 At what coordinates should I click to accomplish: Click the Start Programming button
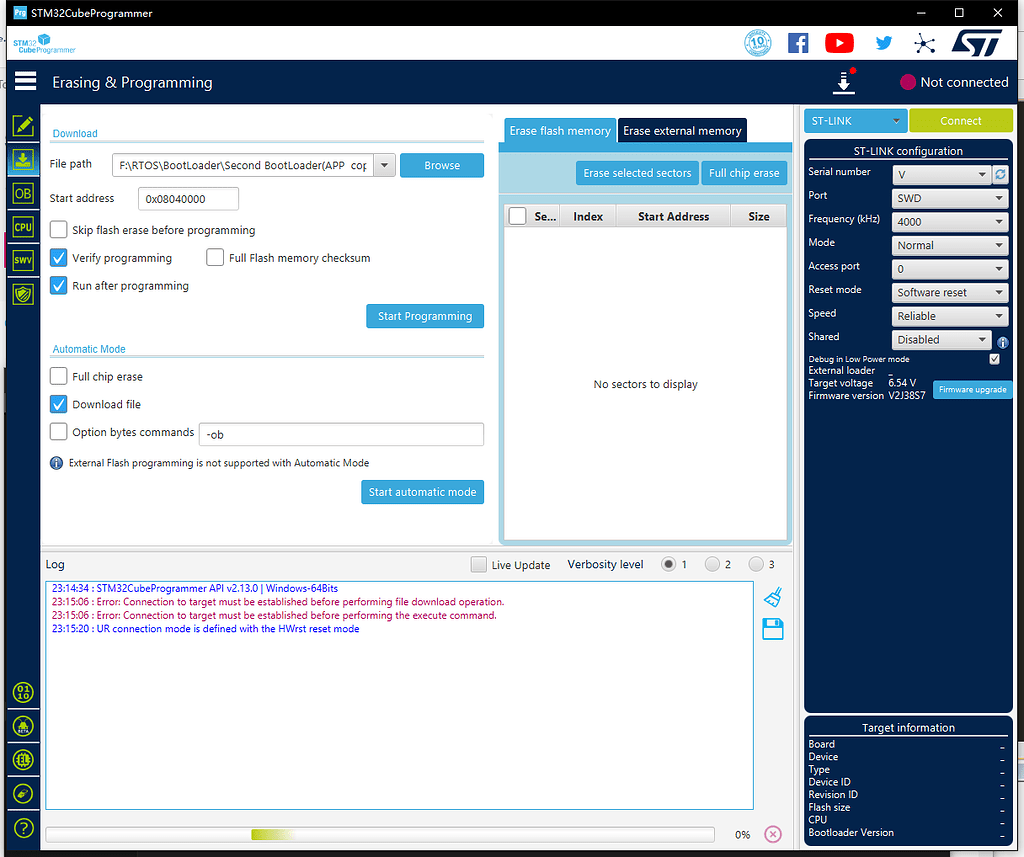424,316
